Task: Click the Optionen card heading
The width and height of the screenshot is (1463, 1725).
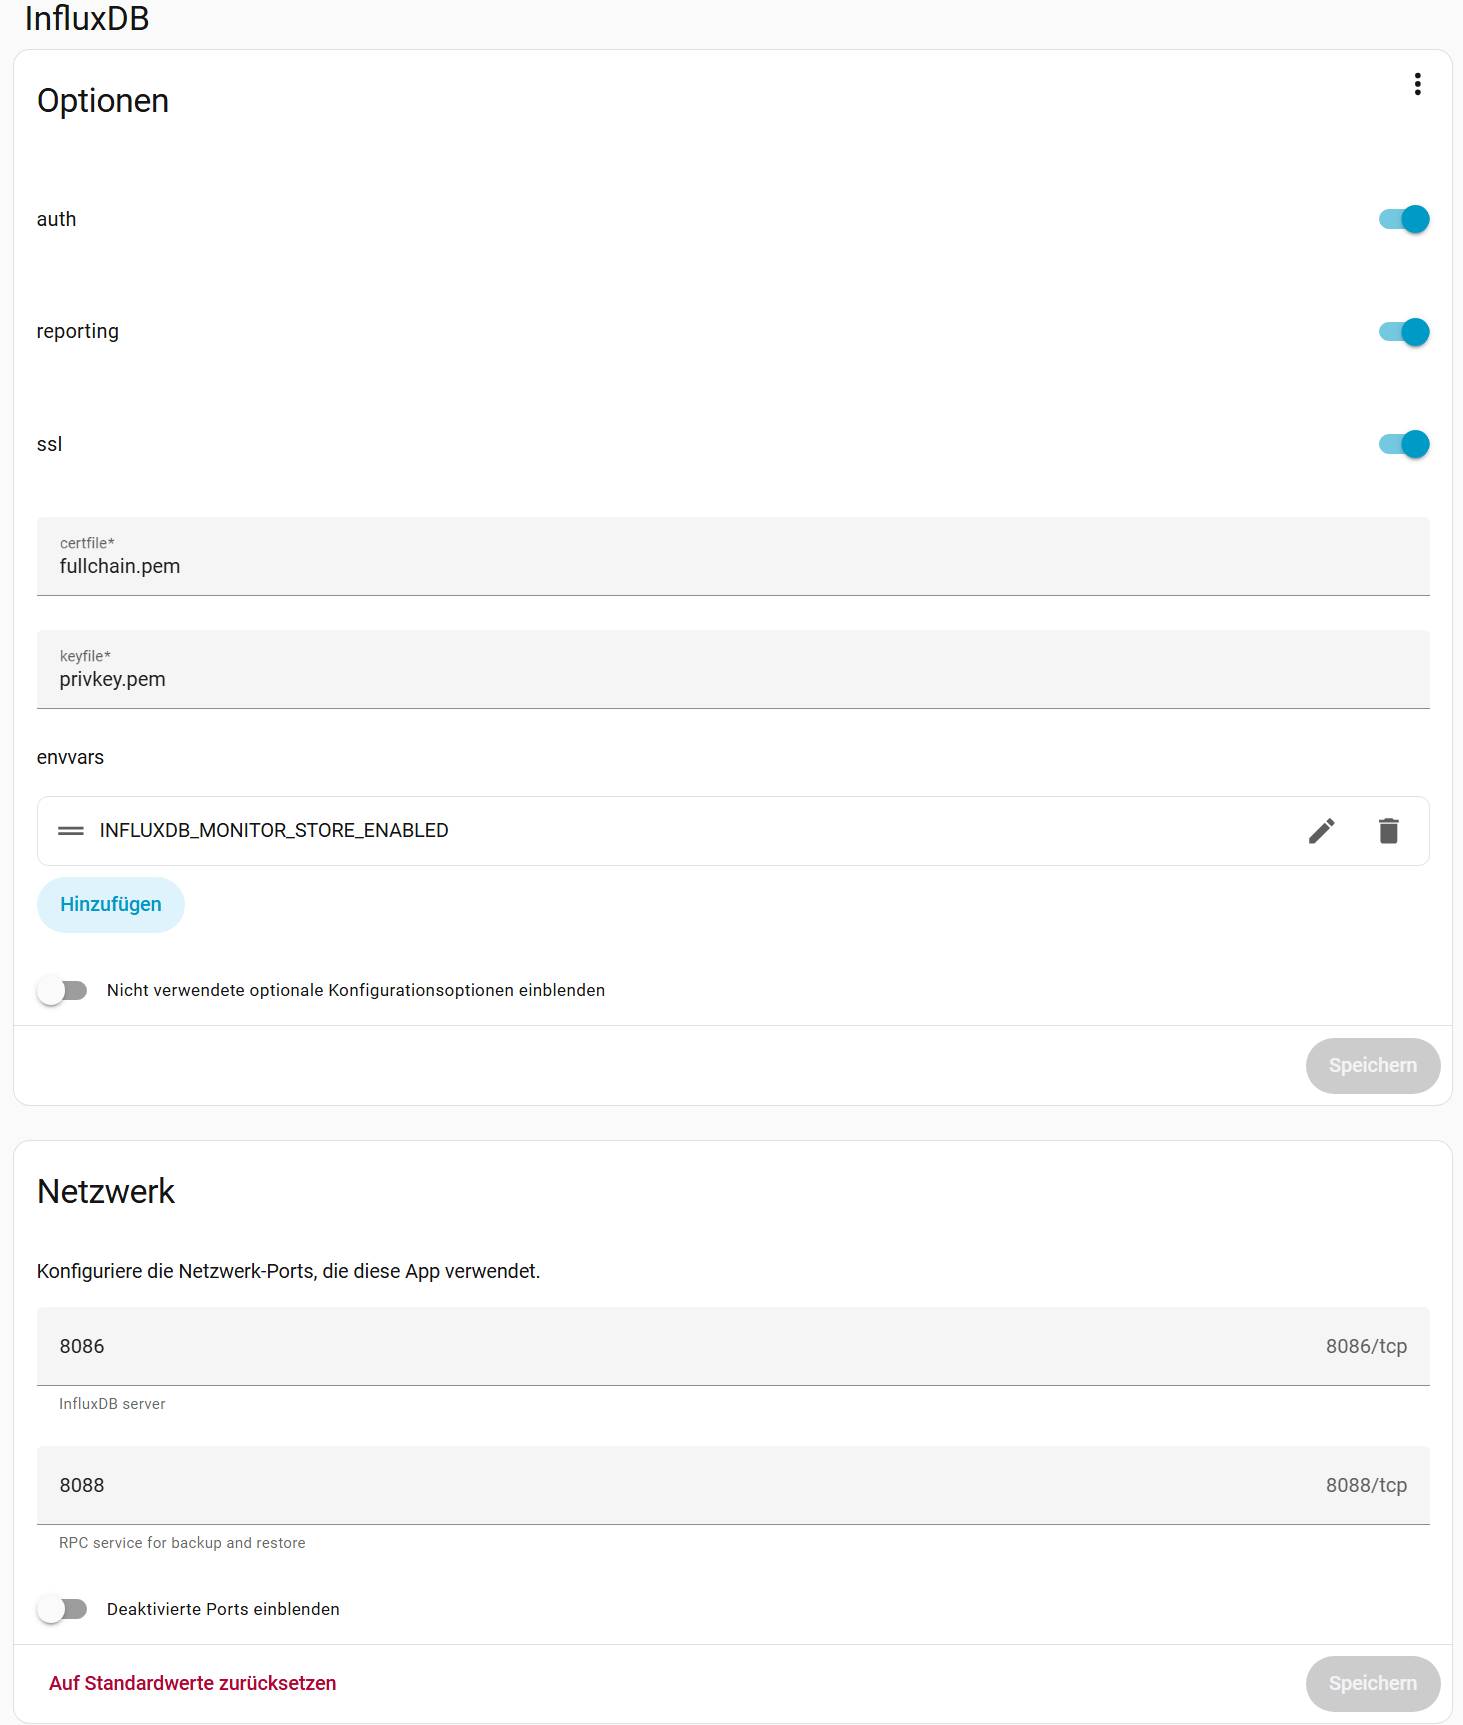Action: pyautogui.click(x=103, y=101)
